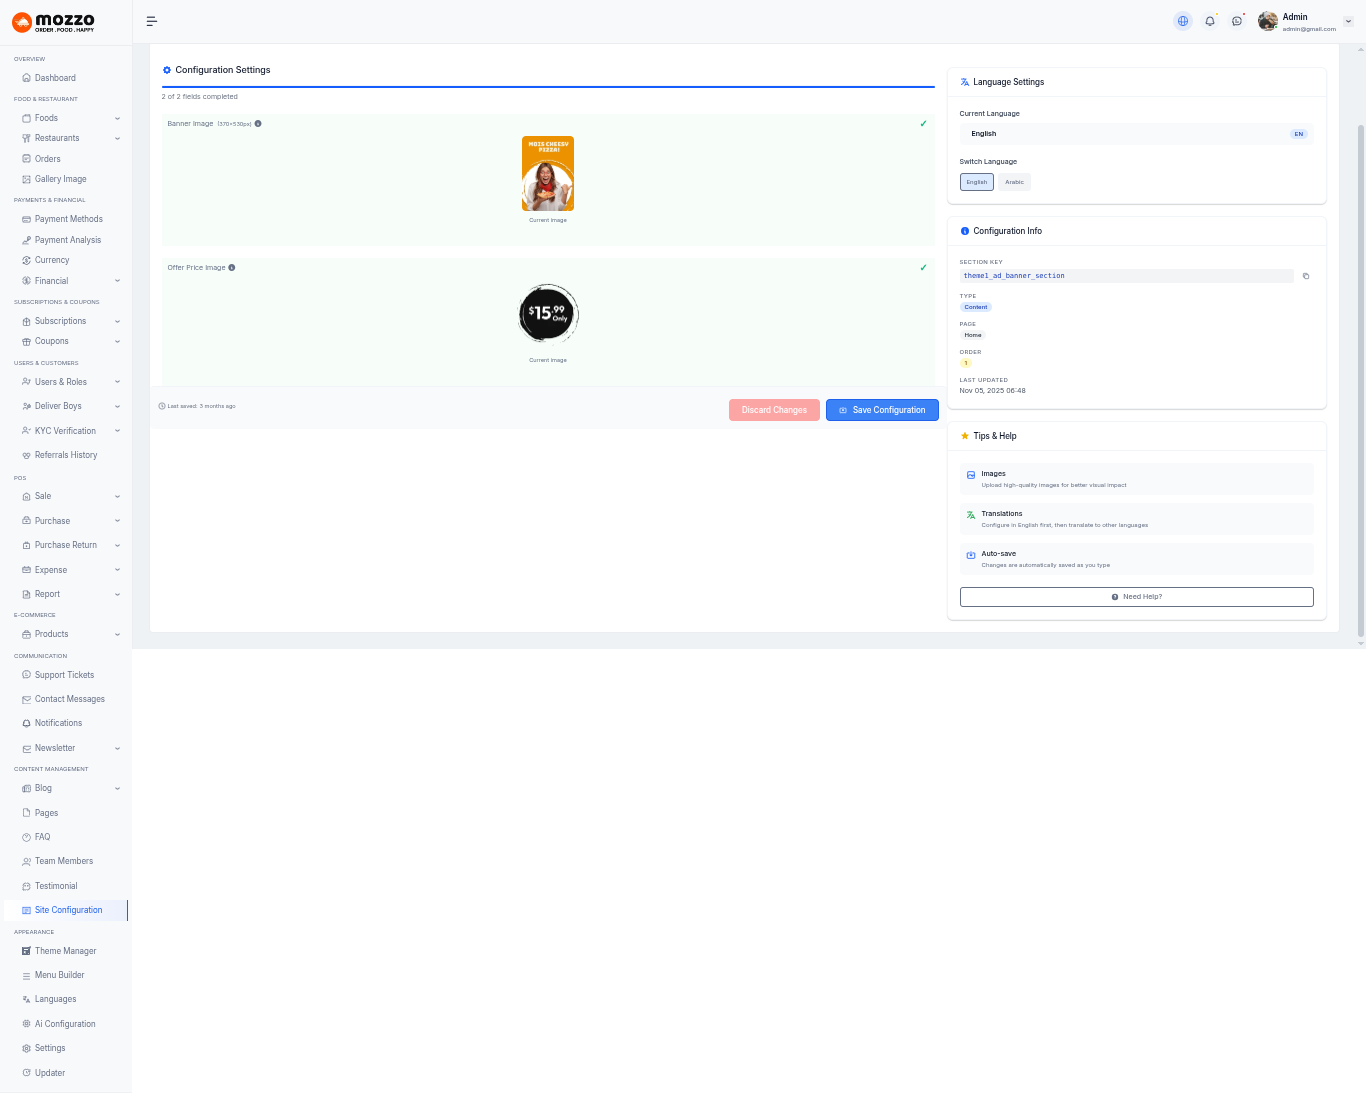
Task: Switch language to Arabic
Action: click(1014, 182)
